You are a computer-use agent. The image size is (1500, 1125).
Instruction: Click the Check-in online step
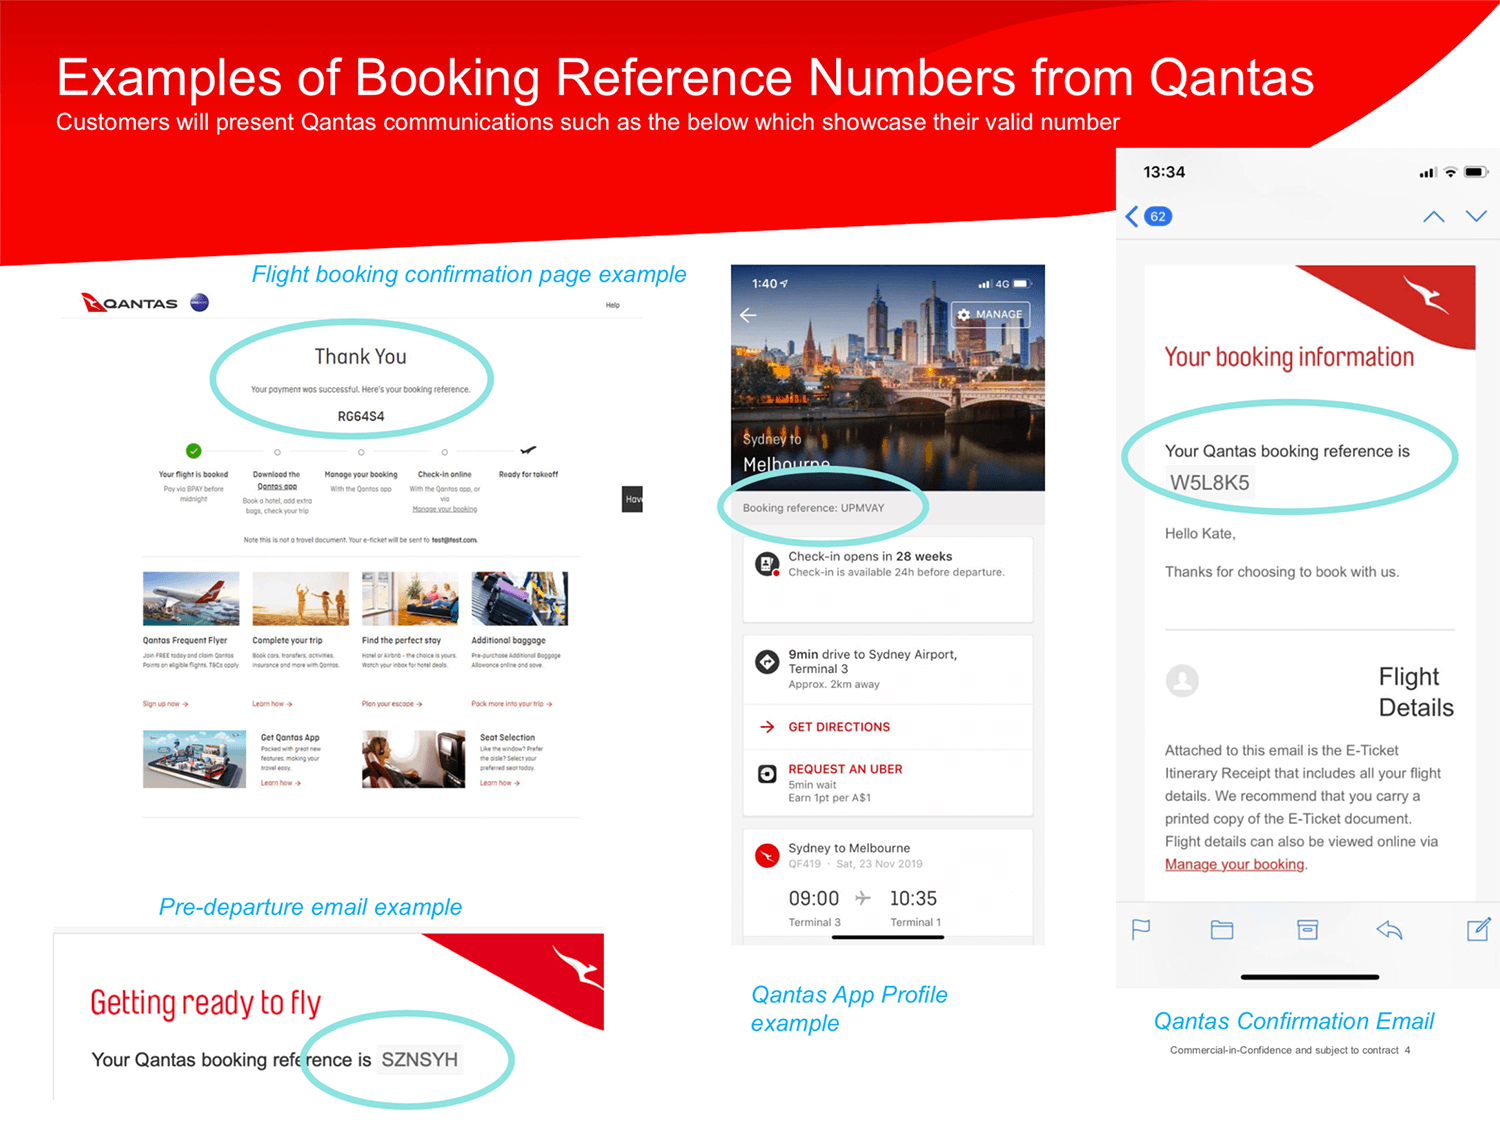pyautogui.click(x=445, y=475)
